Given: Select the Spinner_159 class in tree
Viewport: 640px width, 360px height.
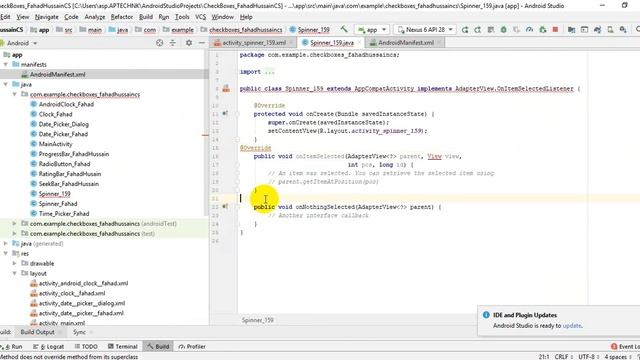Looking at the screenshot, I should (54, 194).
